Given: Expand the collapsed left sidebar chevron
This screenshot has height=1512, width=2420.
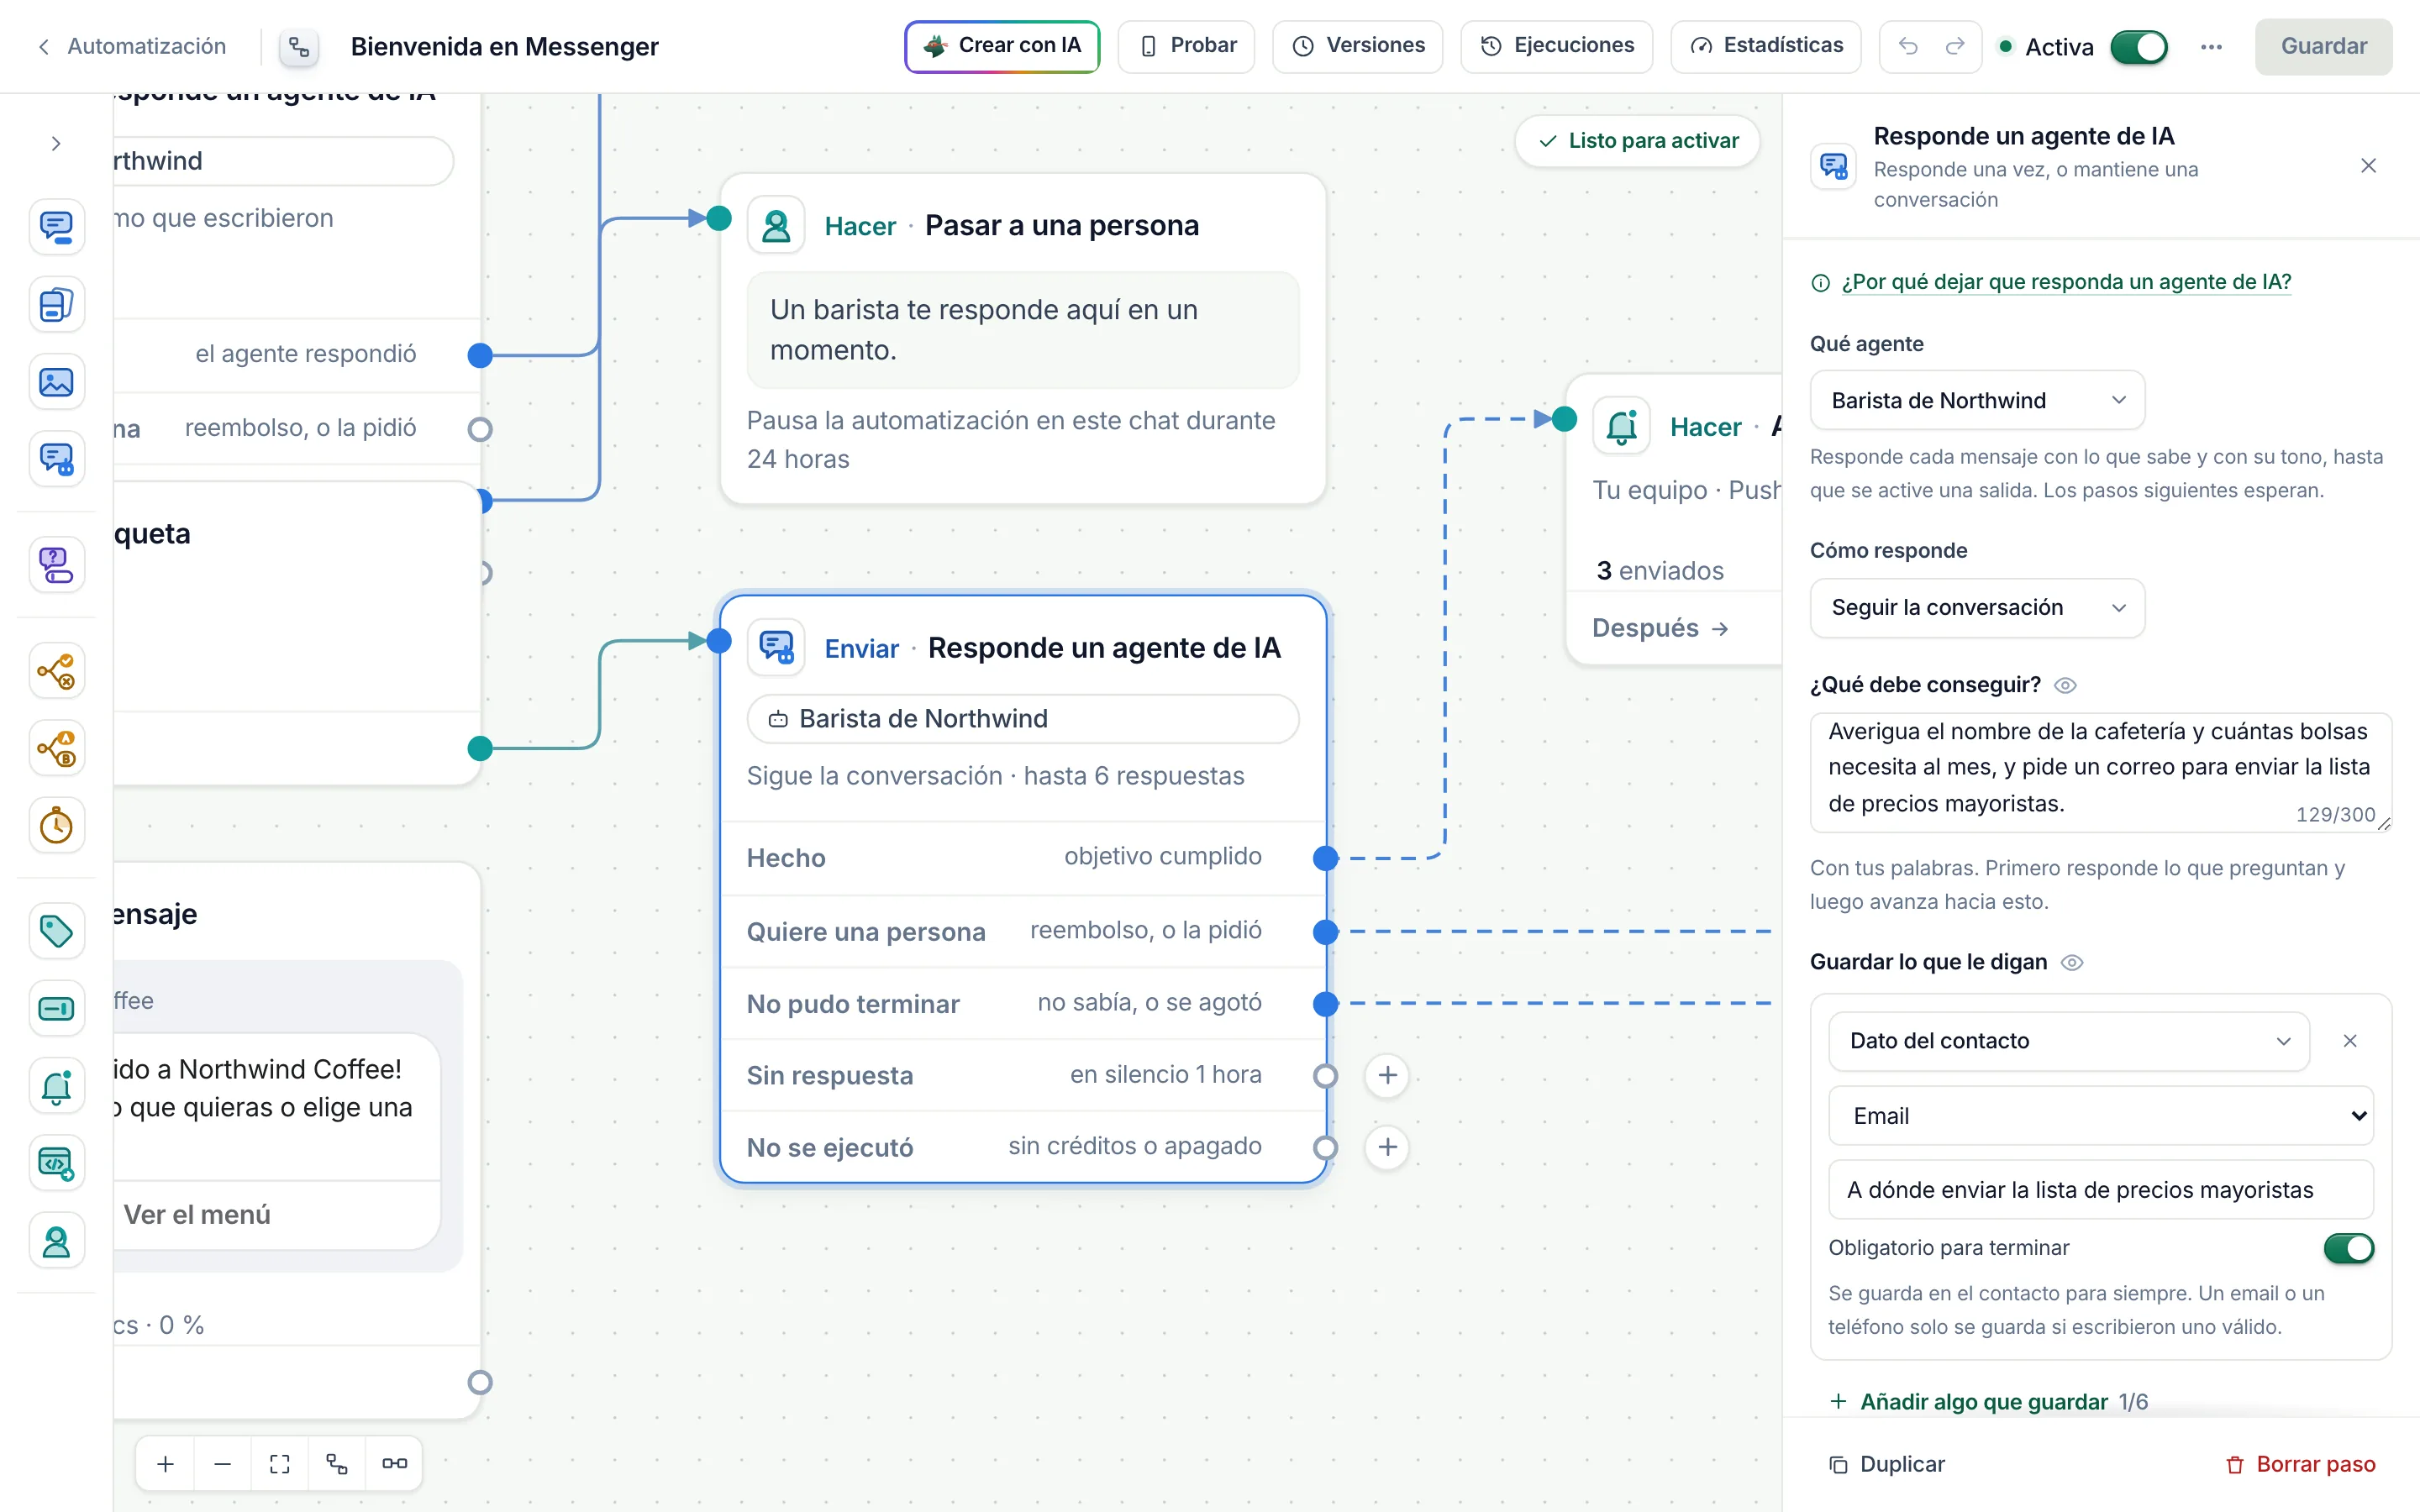Looking at the screenshot, I should click(56, 144).
